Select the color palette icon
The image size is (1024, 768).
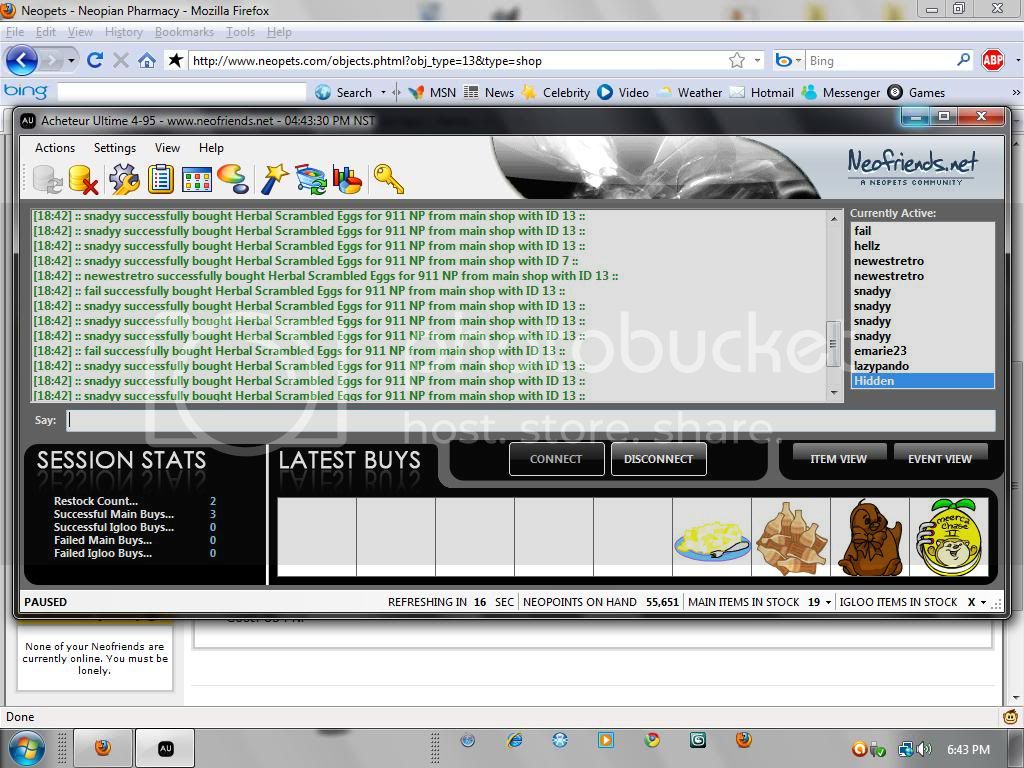click(x=233, y=180)
